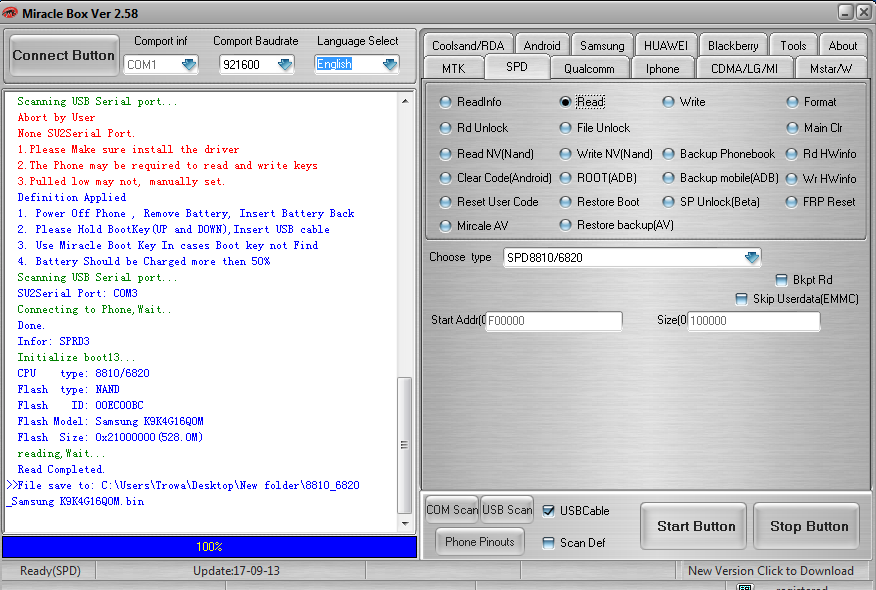Click the log panel scroll up arrow
This screenshot has width=876, height=590.
[x=405, y=101]
